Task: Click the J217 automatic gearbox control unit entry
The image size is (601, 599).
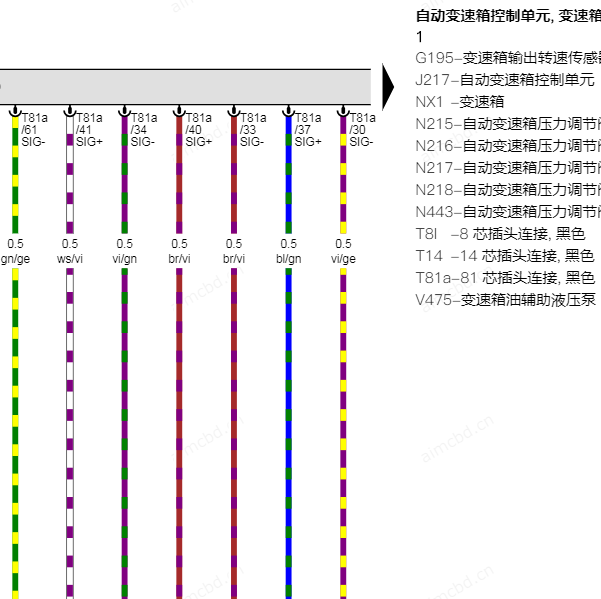Action: [x=505, y=80]
